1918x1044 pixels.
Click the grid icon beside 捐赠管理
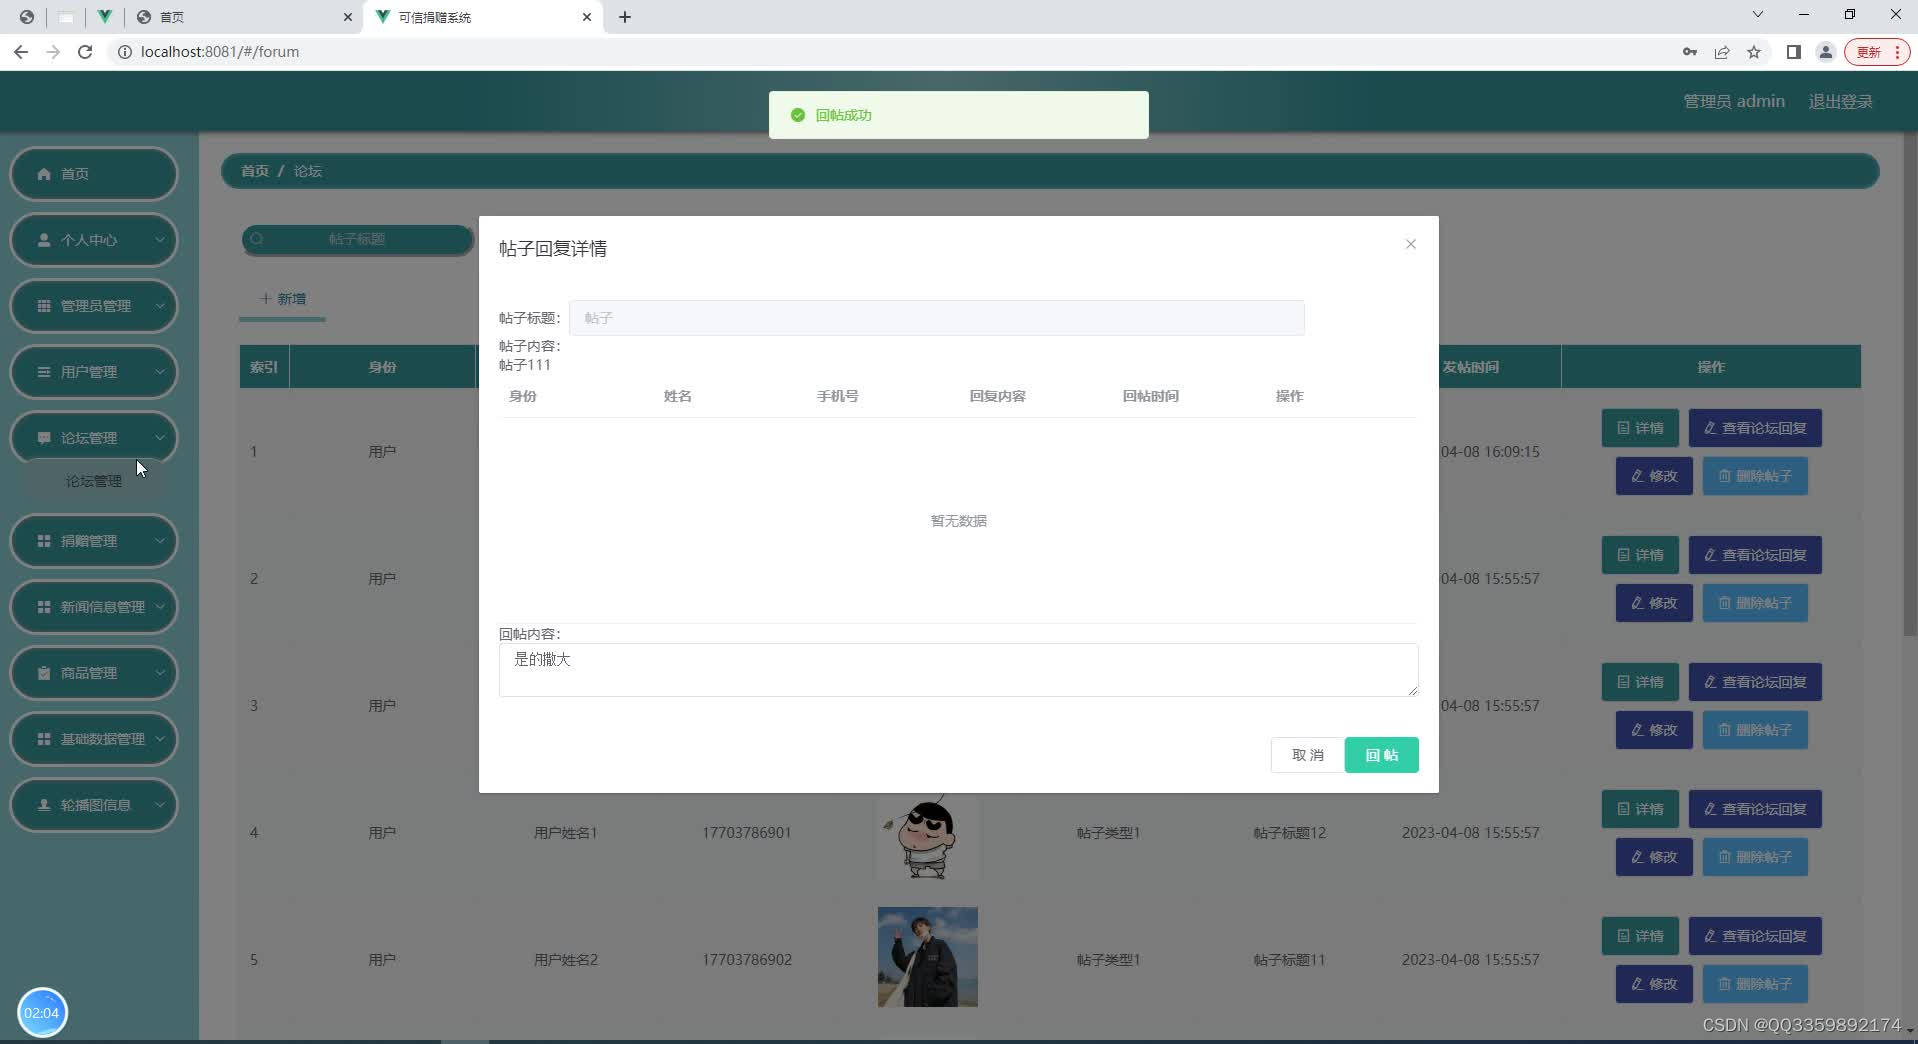44,541
